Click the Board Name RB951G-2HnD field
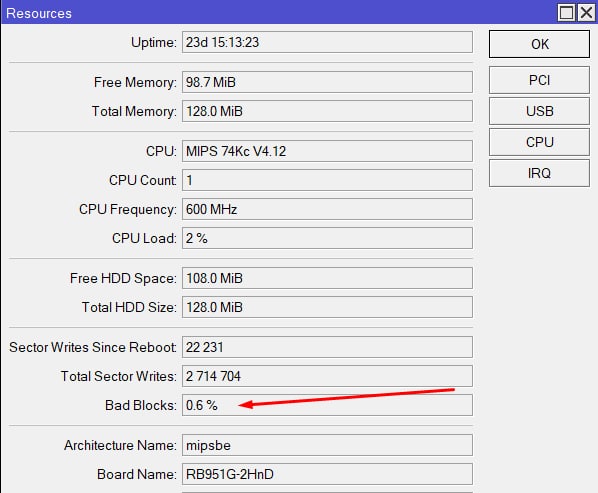 click(x=327, y=474)
